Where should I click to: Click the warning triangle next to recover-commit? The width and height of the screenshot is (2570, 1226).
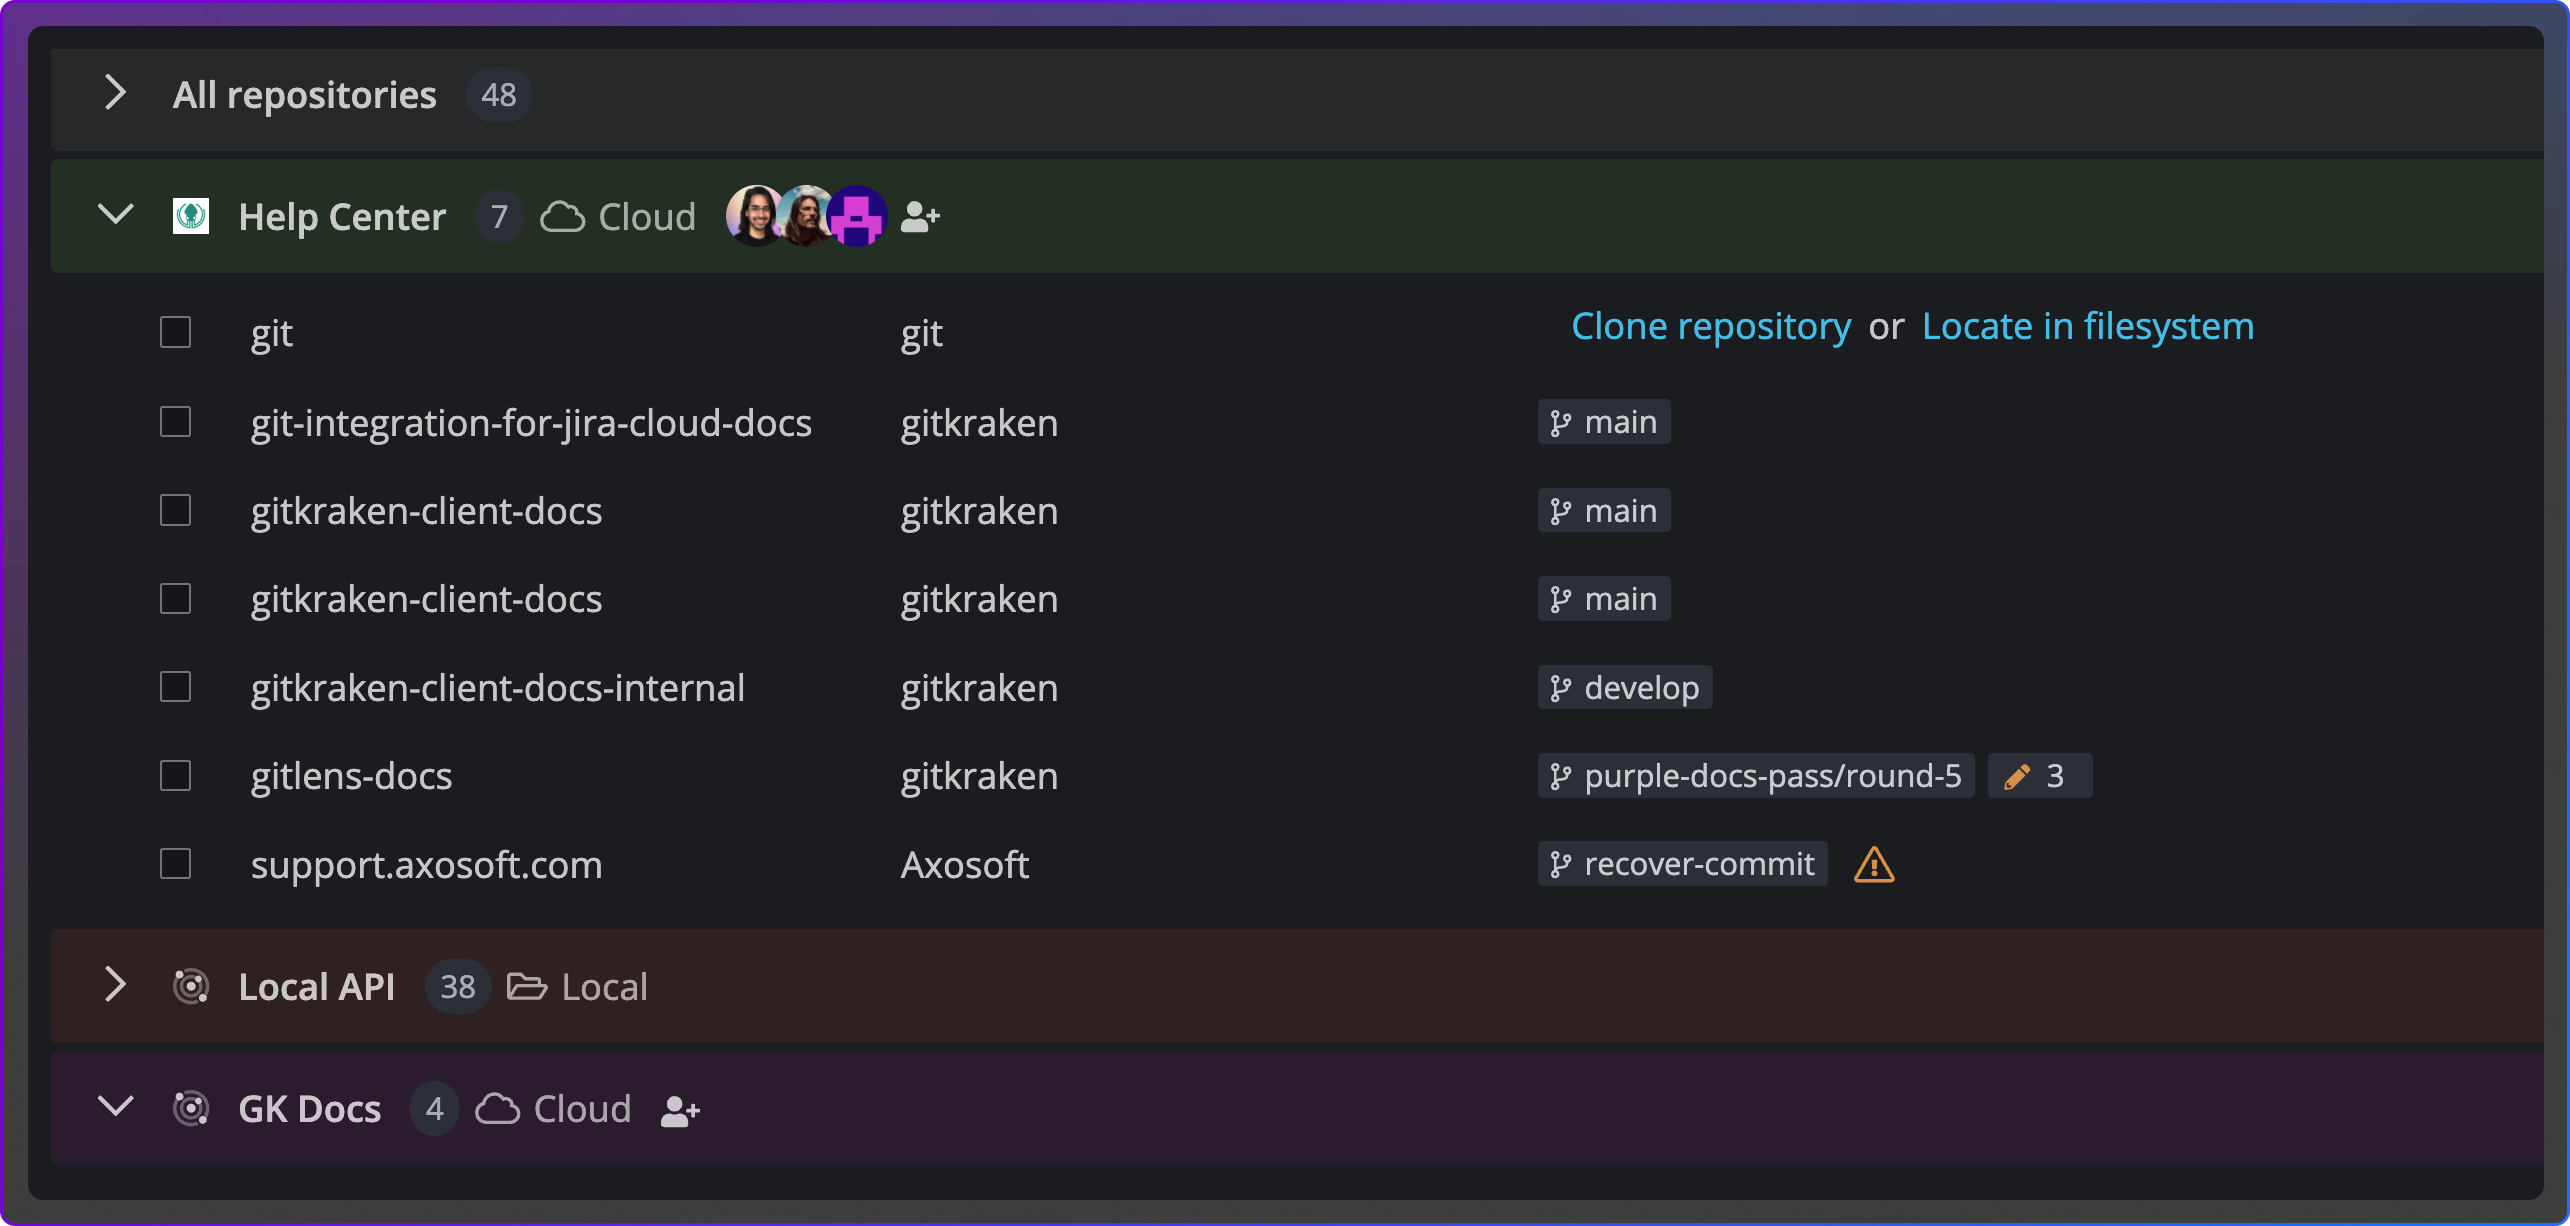tap(1873, 864)
